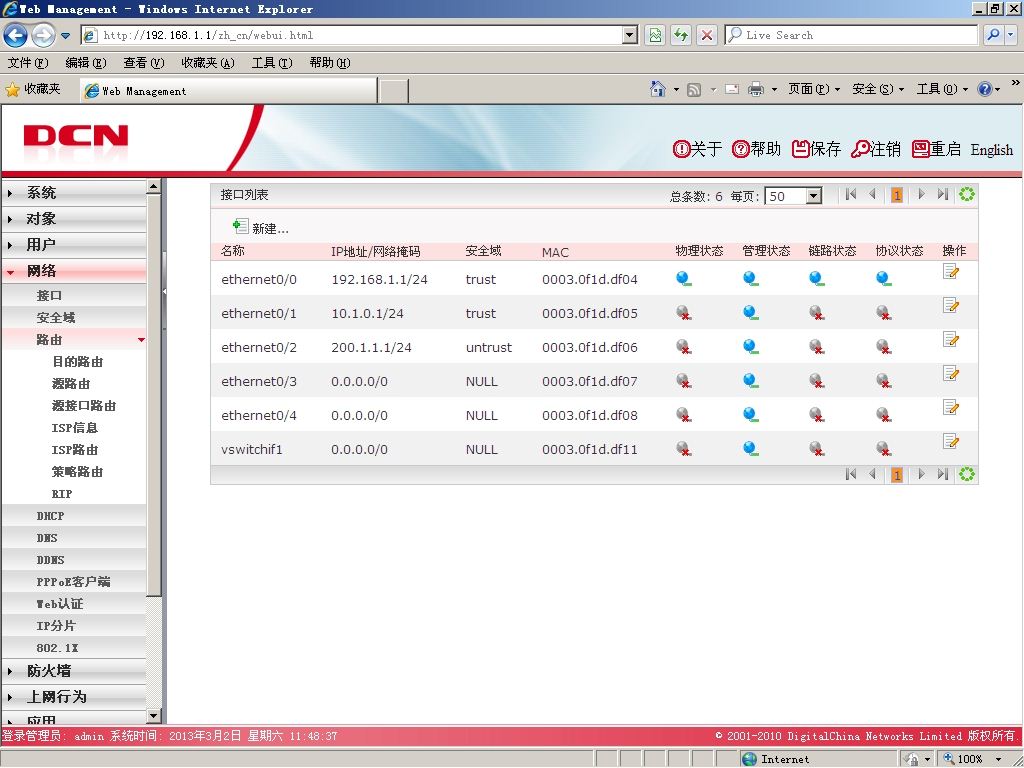Open the 工具(T) menu
The image size is (1024, 768).
coord(272,63)
